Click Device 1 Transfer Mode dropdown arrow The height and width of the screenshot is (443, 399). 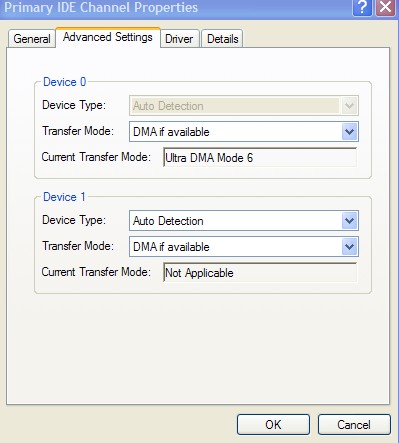click(x=350, y=247)
